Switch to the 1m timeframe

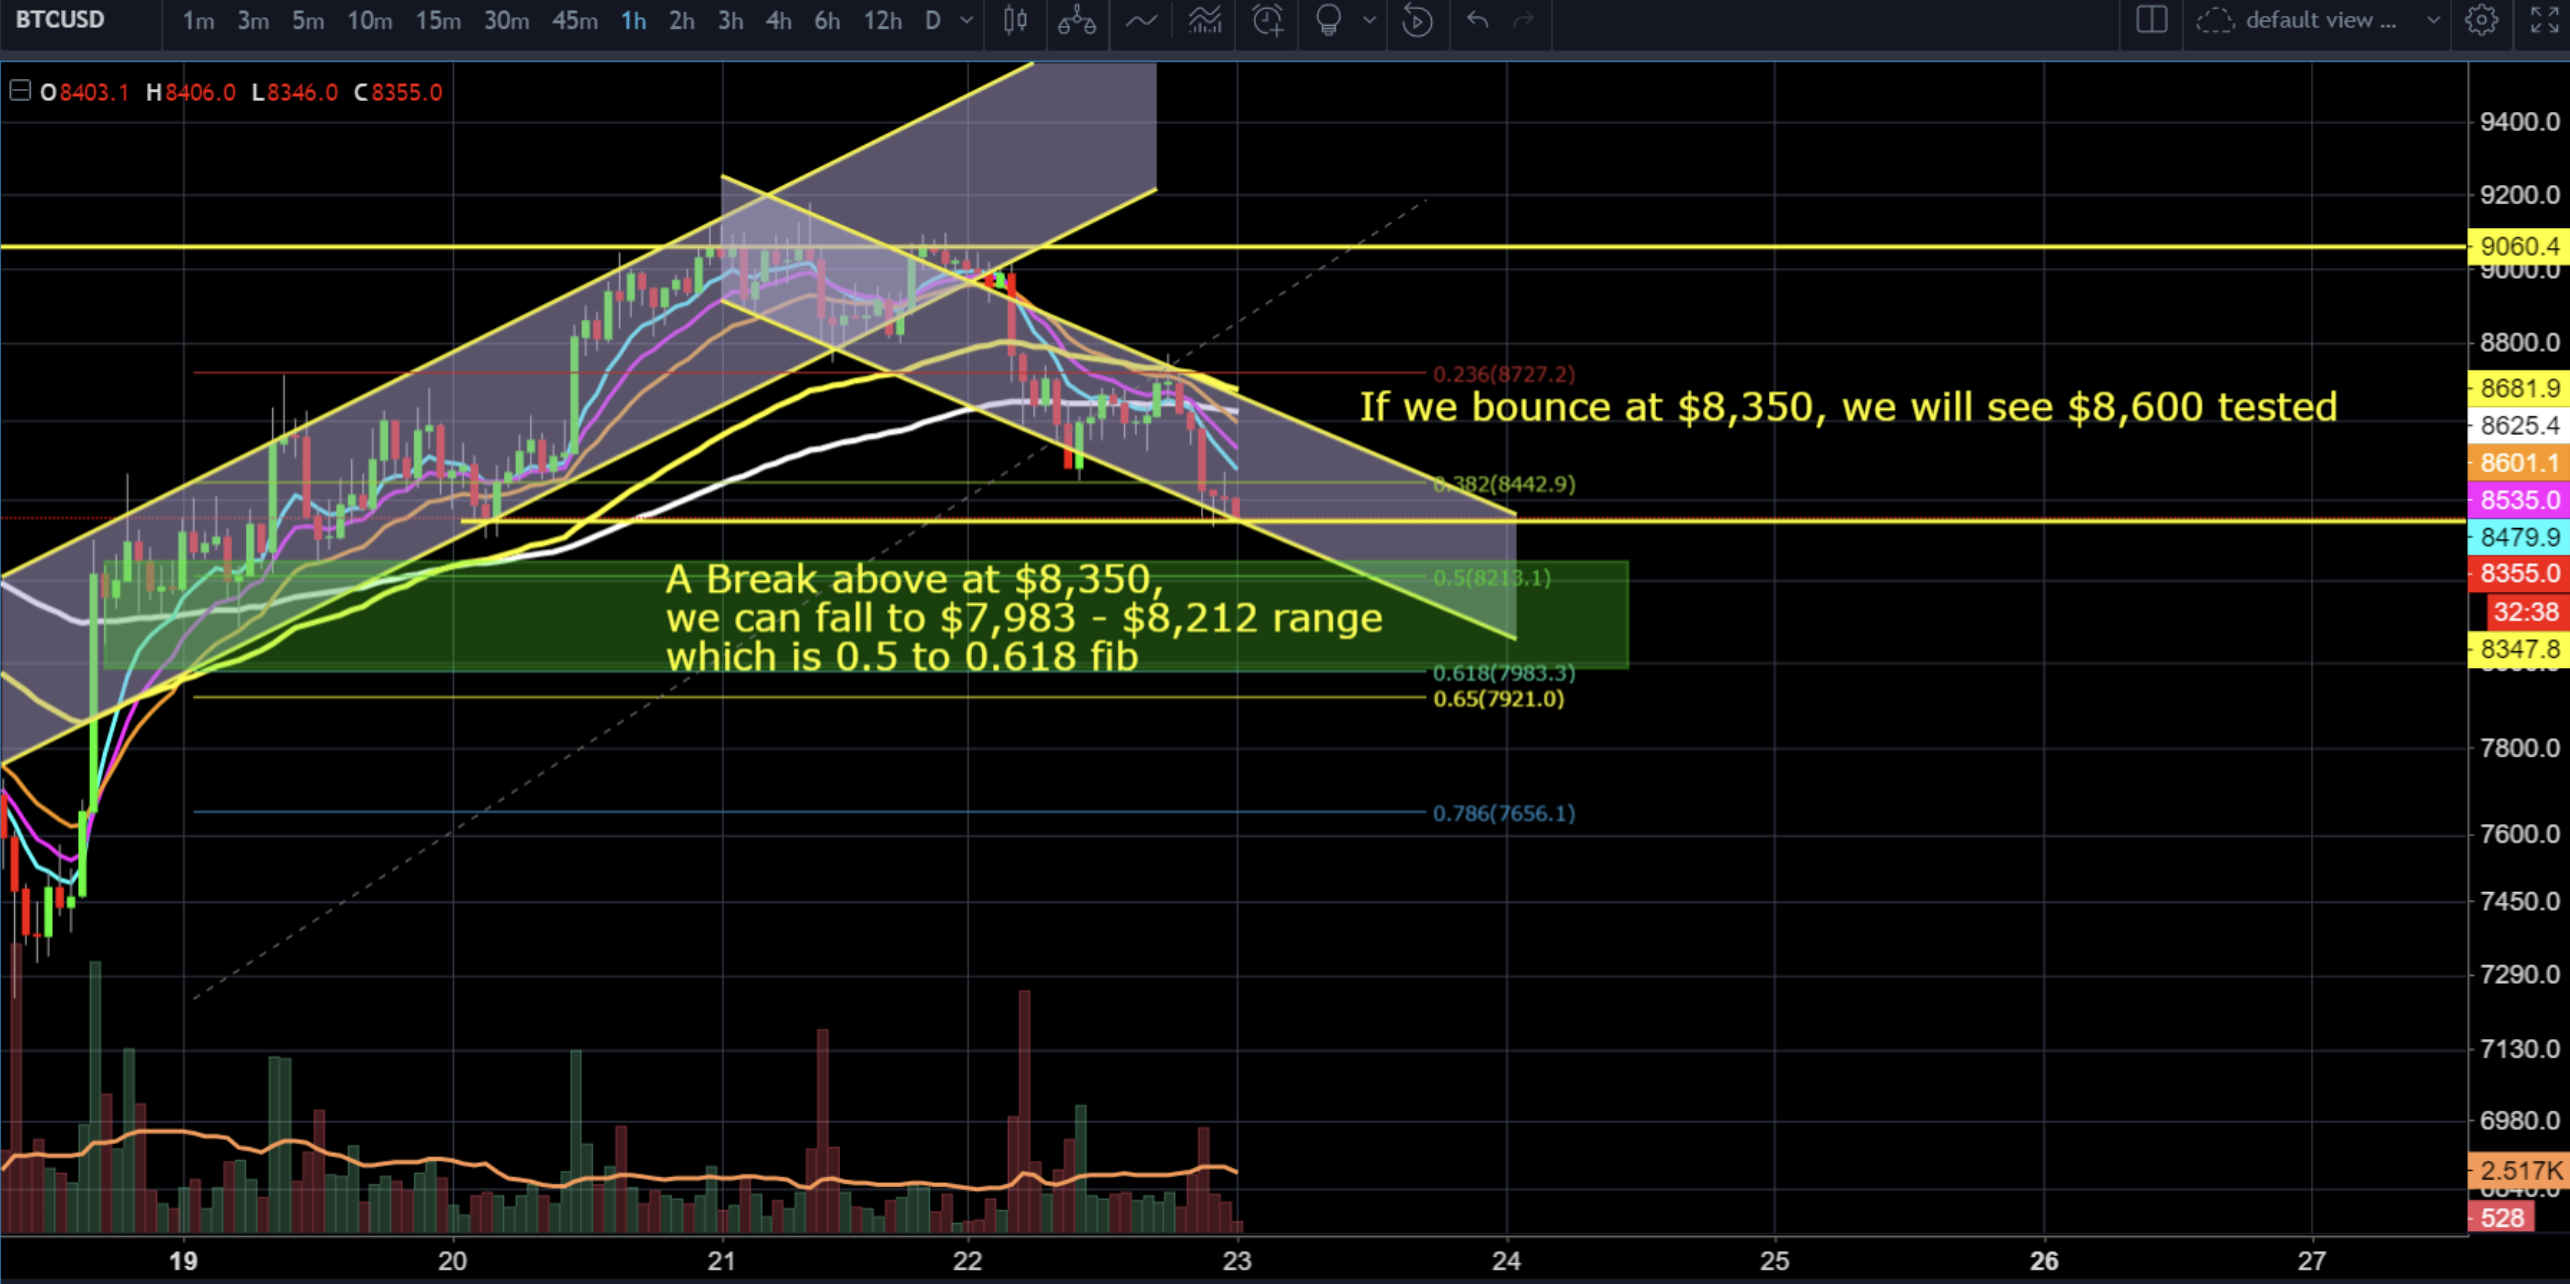[x=198, y=20]
